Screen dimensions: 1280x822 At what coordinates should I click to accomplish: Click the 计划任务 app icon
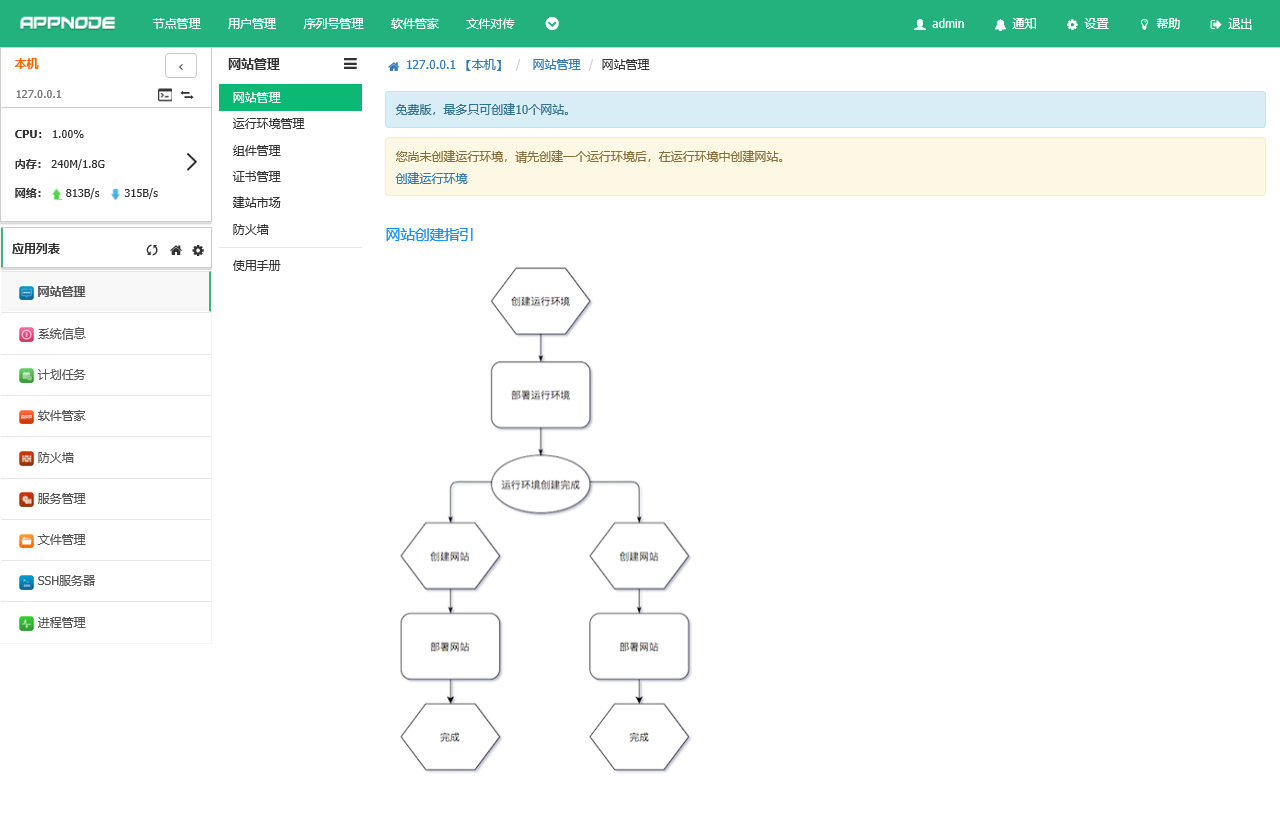click(x=26, y=376)
